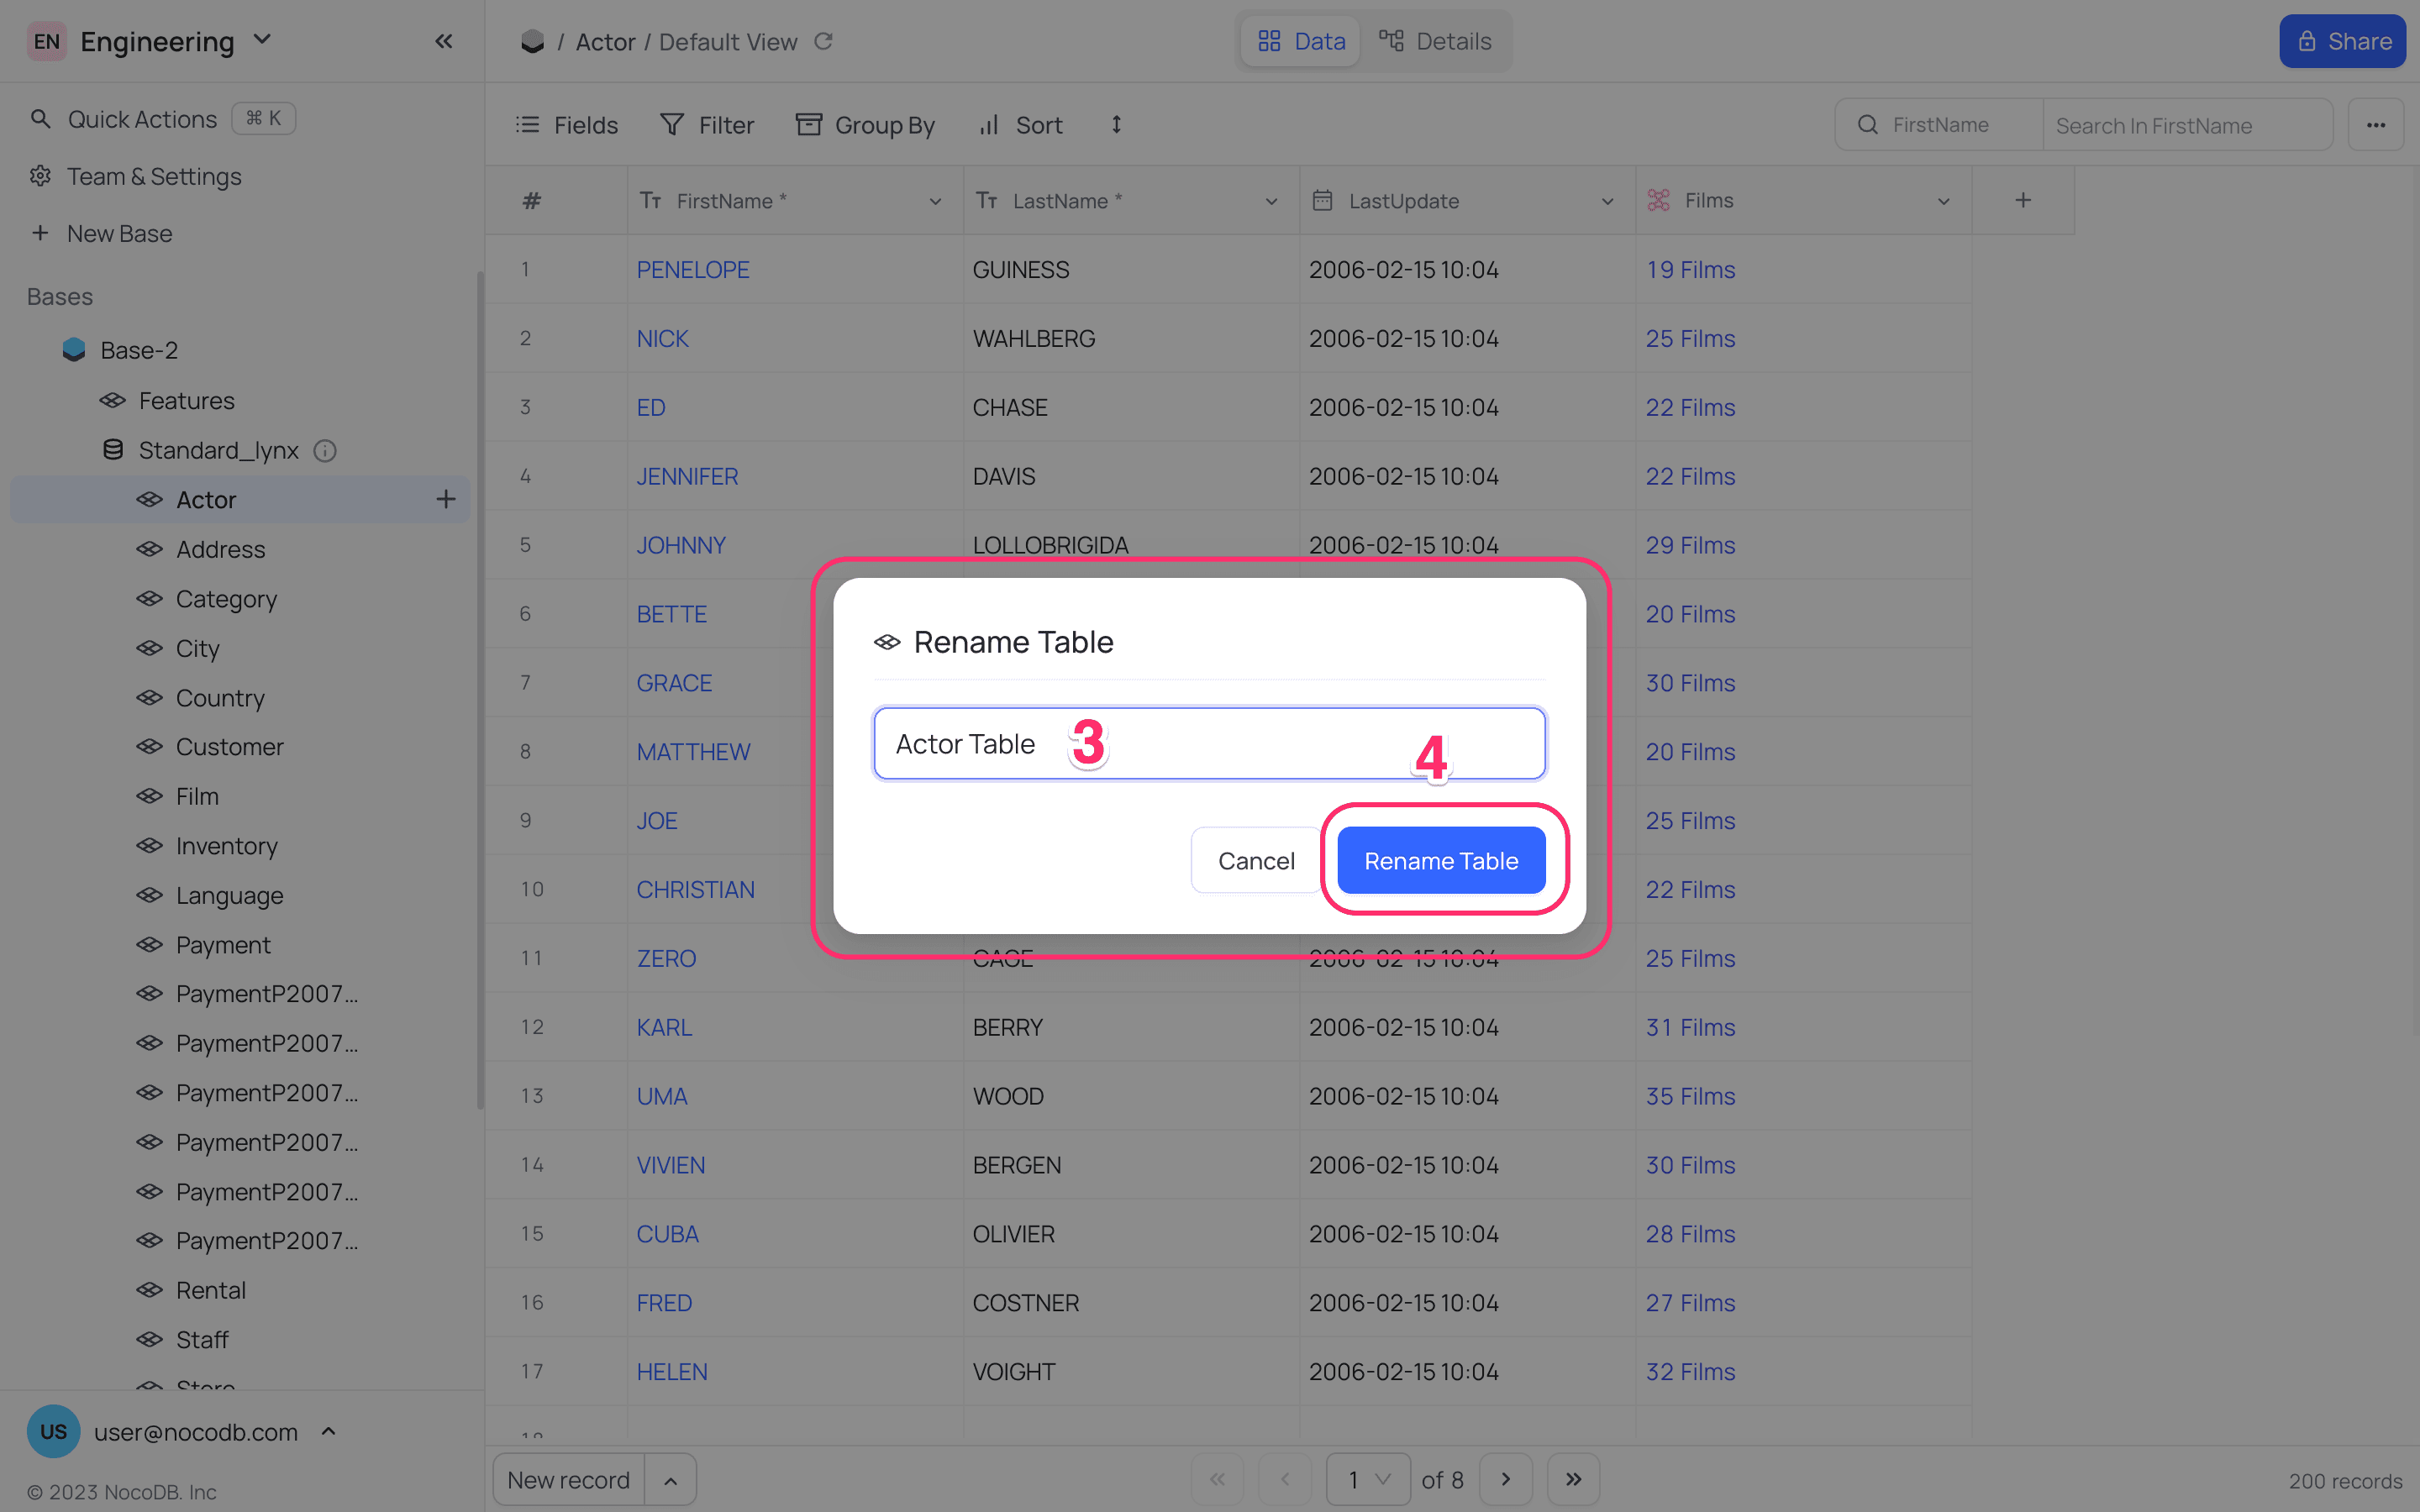
Task: Click the LastUpdate calendar icon
Action: click(x=1322, y=200)
